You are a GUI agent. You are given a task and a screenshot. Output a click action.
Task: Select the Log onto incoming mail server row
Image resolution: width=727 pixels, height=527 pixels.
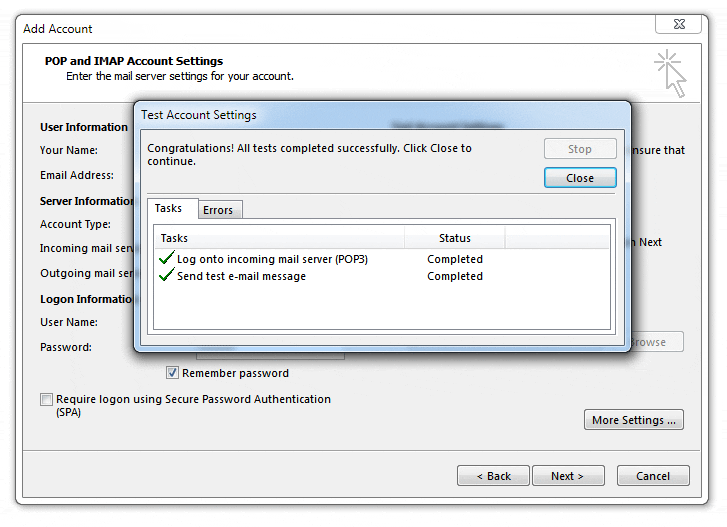click(272, 259)
